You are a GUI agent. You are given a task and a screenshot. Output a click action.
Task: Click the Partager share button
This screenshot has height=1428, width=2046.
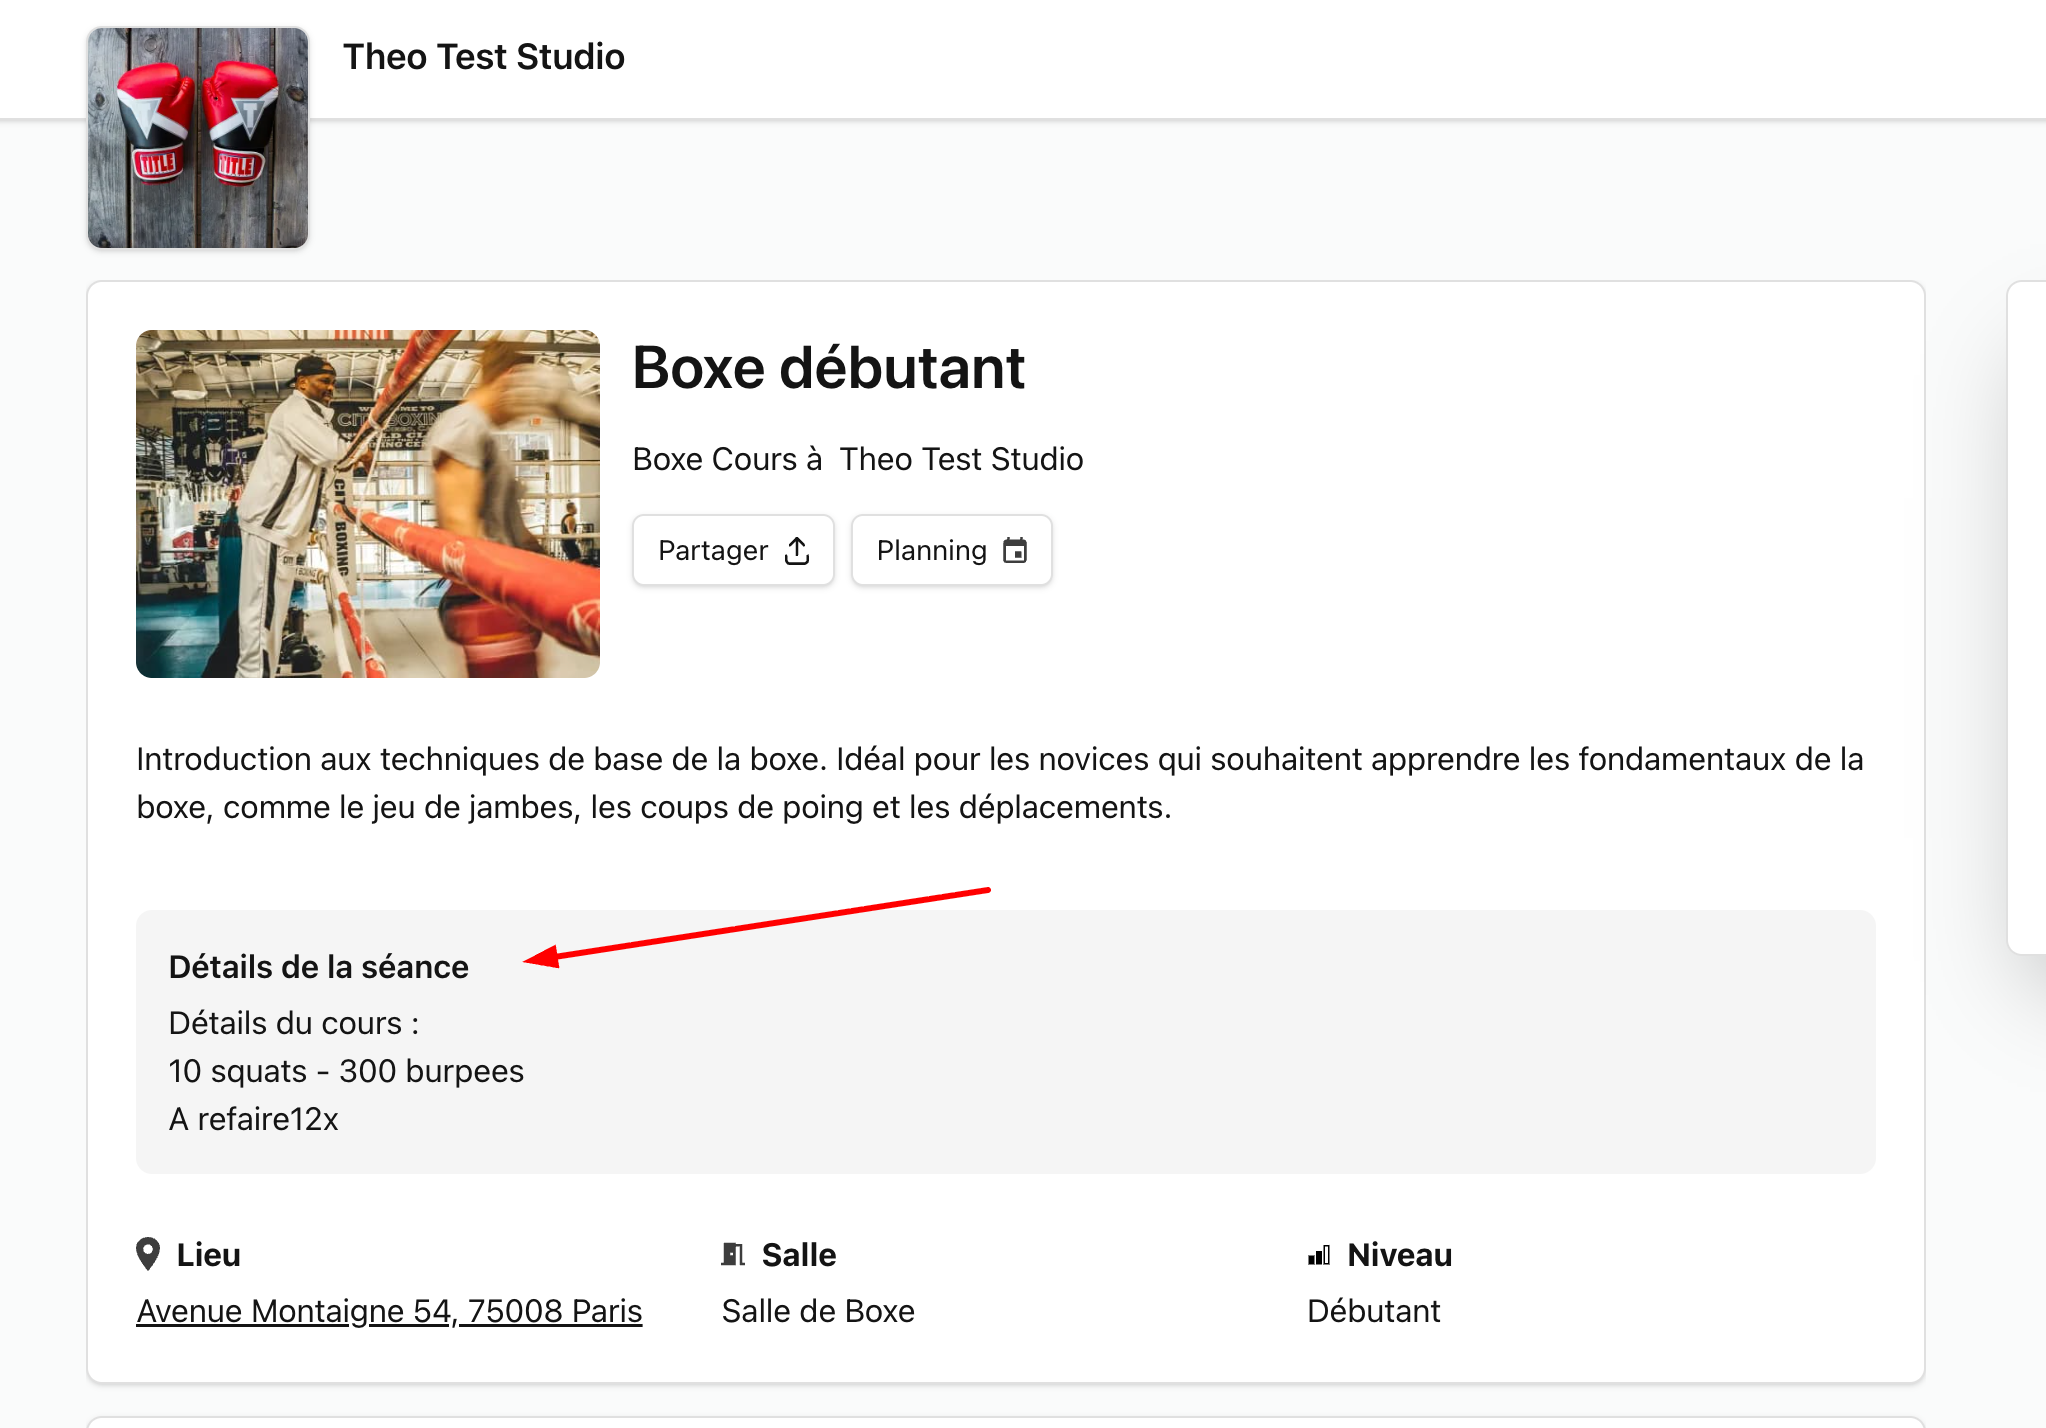coord(733,550)
